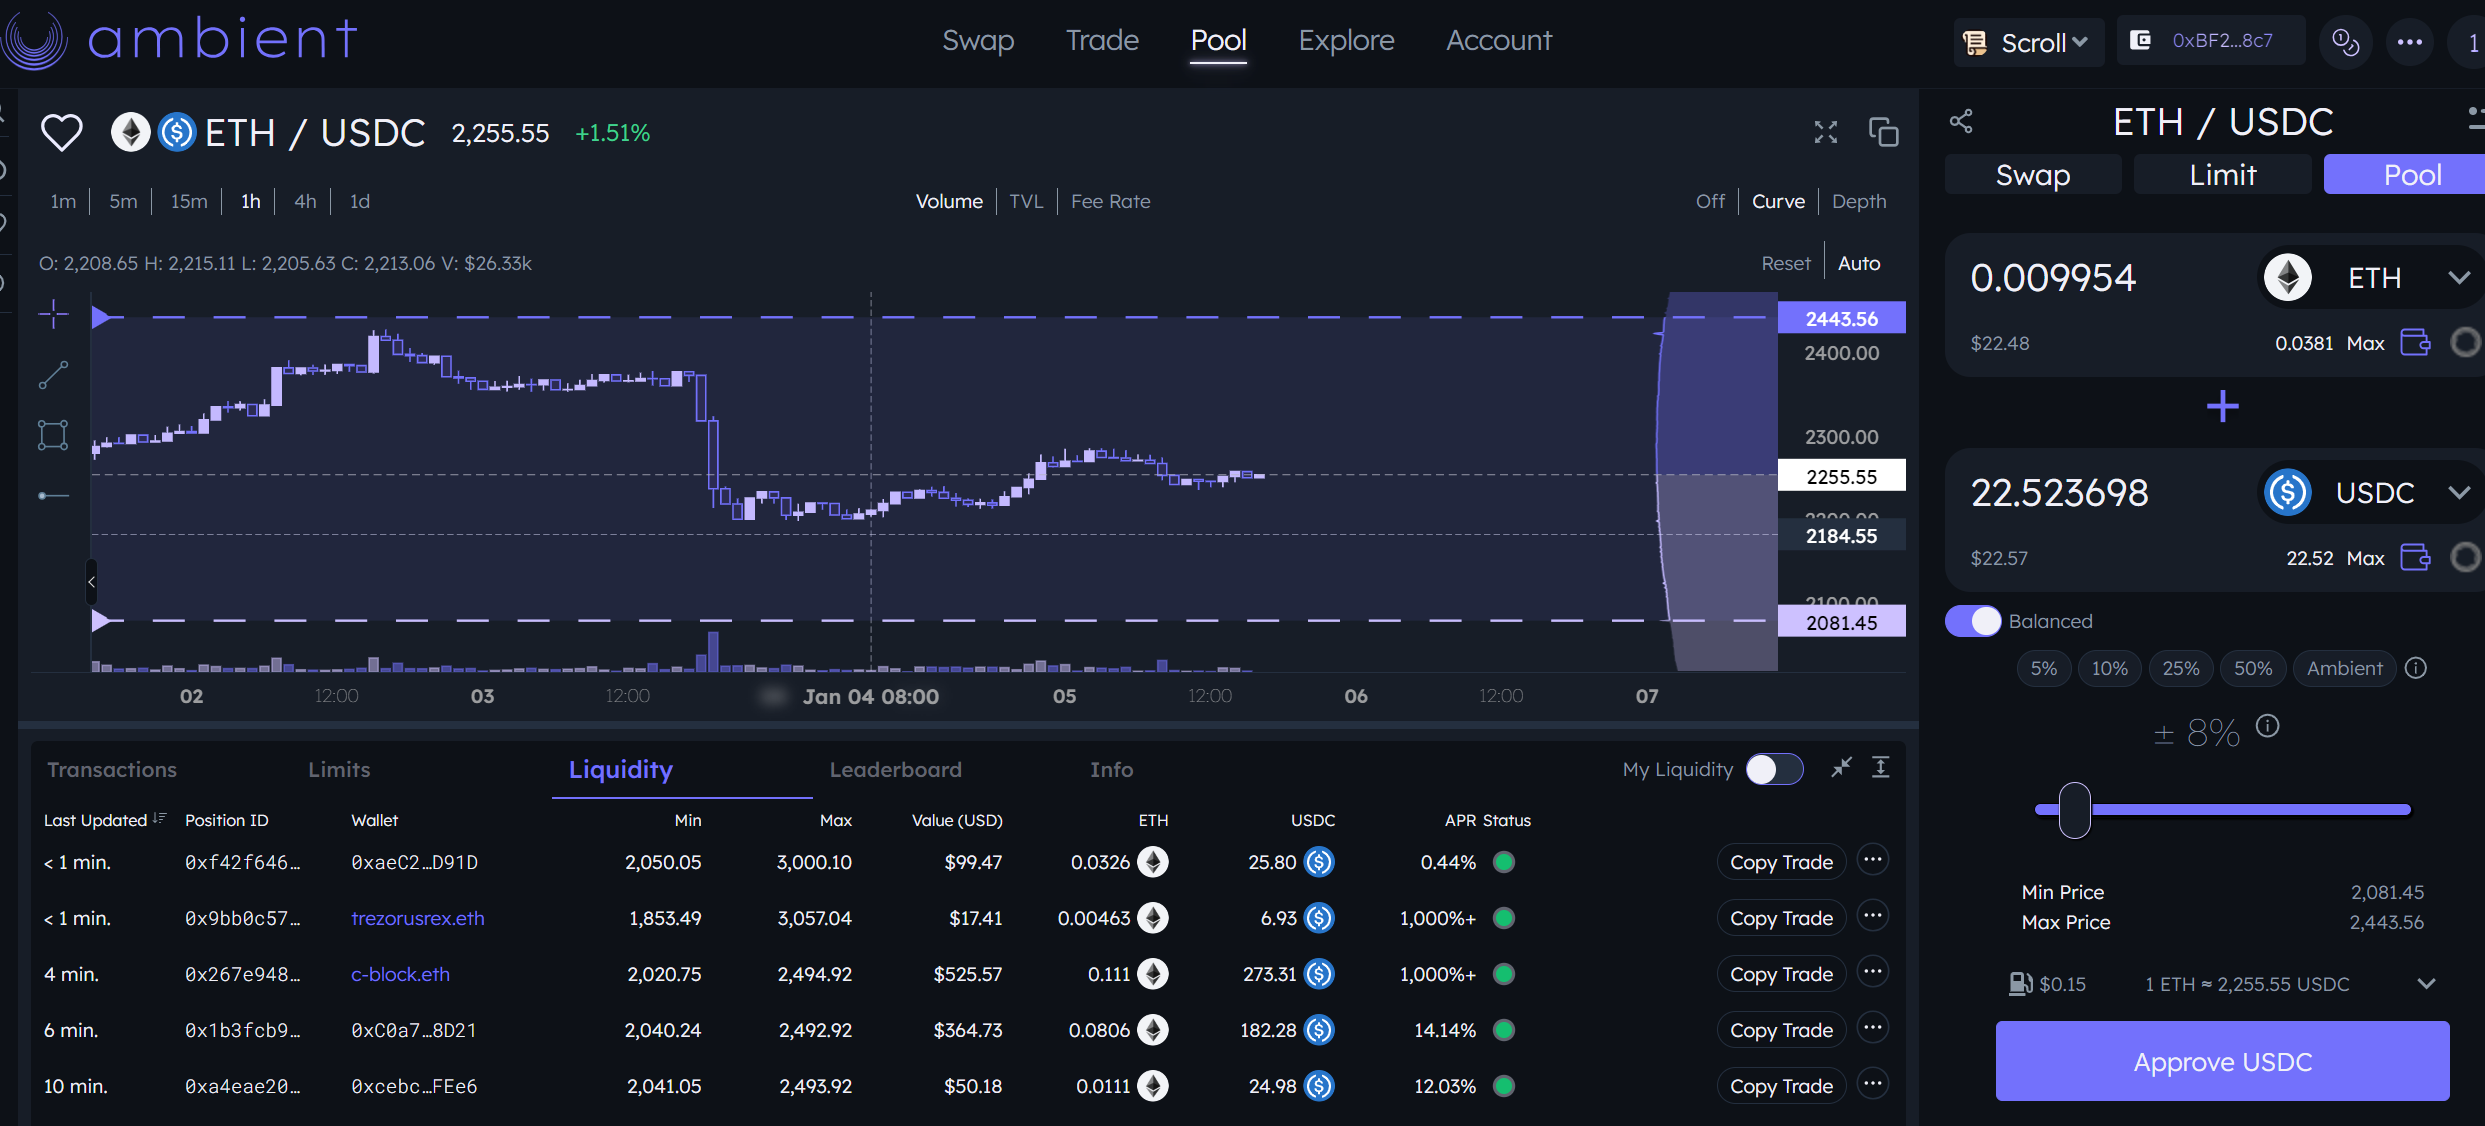Expand the liquidity table to full height
The image size is (2485, 1126).
(1881, 768)
